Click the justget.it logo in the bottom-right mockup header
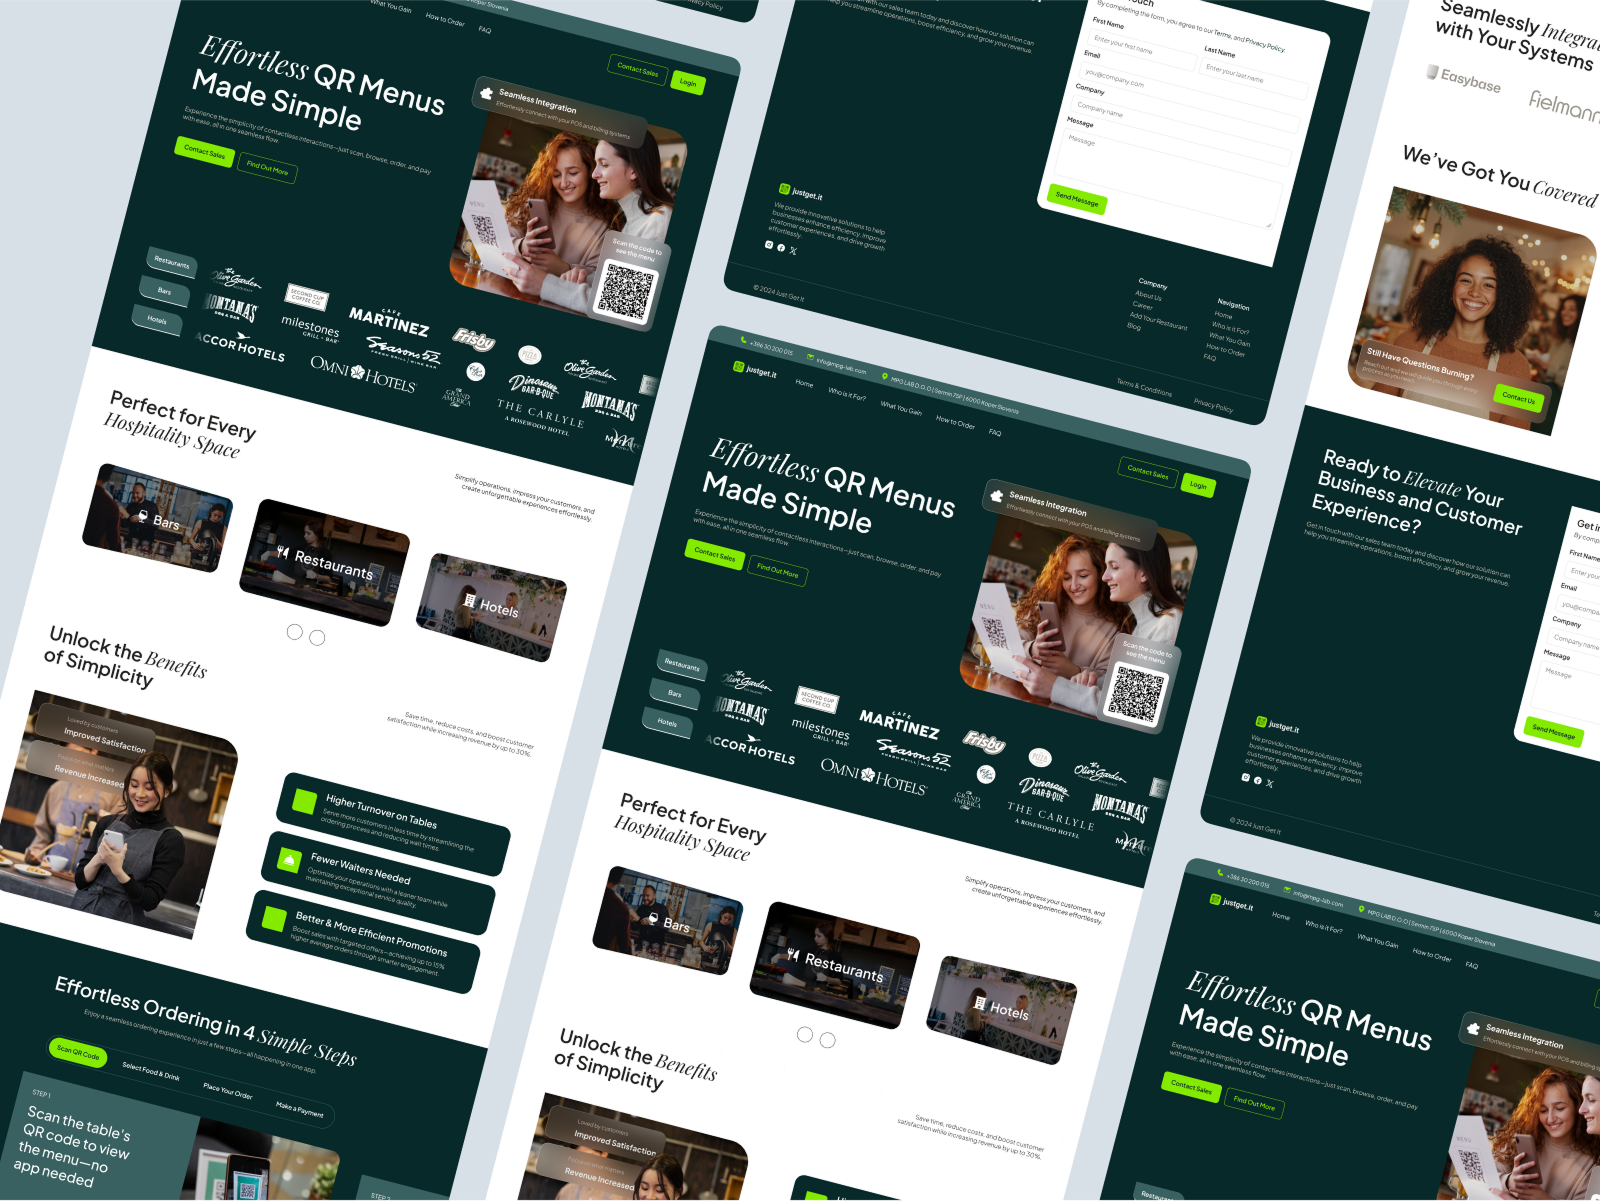This screenshot has height=1201, width=1600. 1231,902
